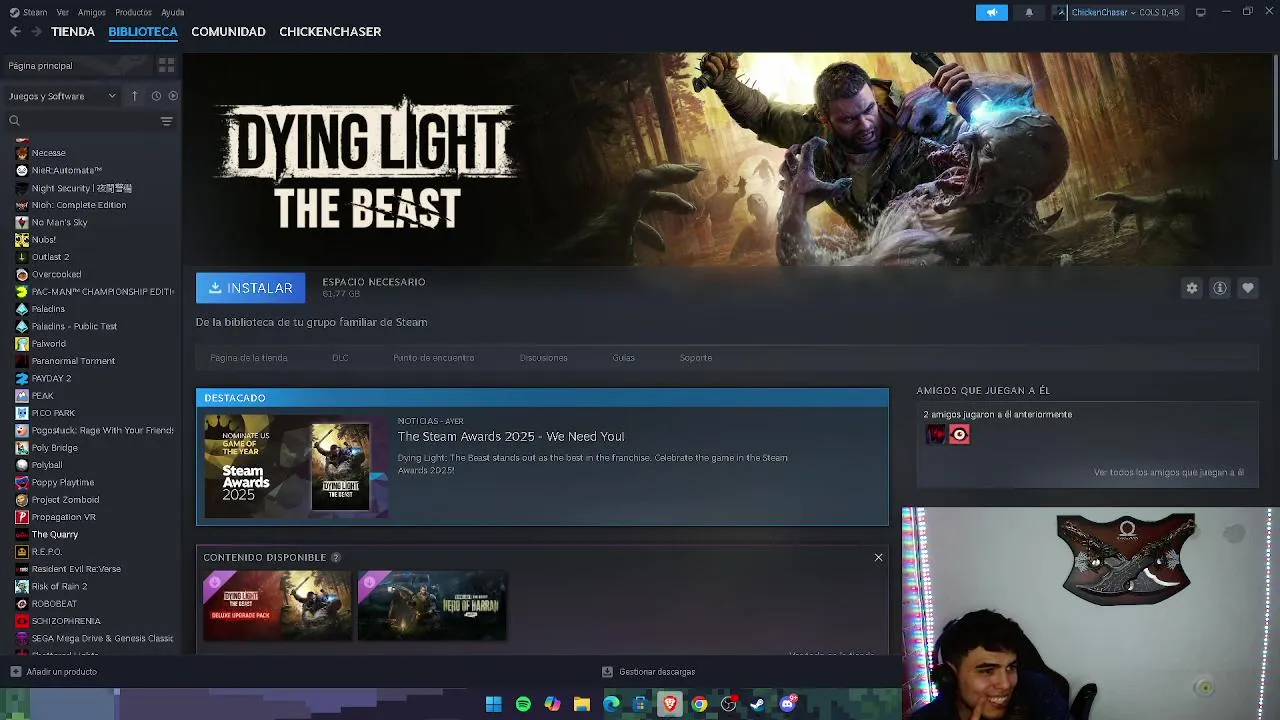Open OBS Studio from the taskbar
The width and height of the screenshot is (1280, 720).
point(729,704)
